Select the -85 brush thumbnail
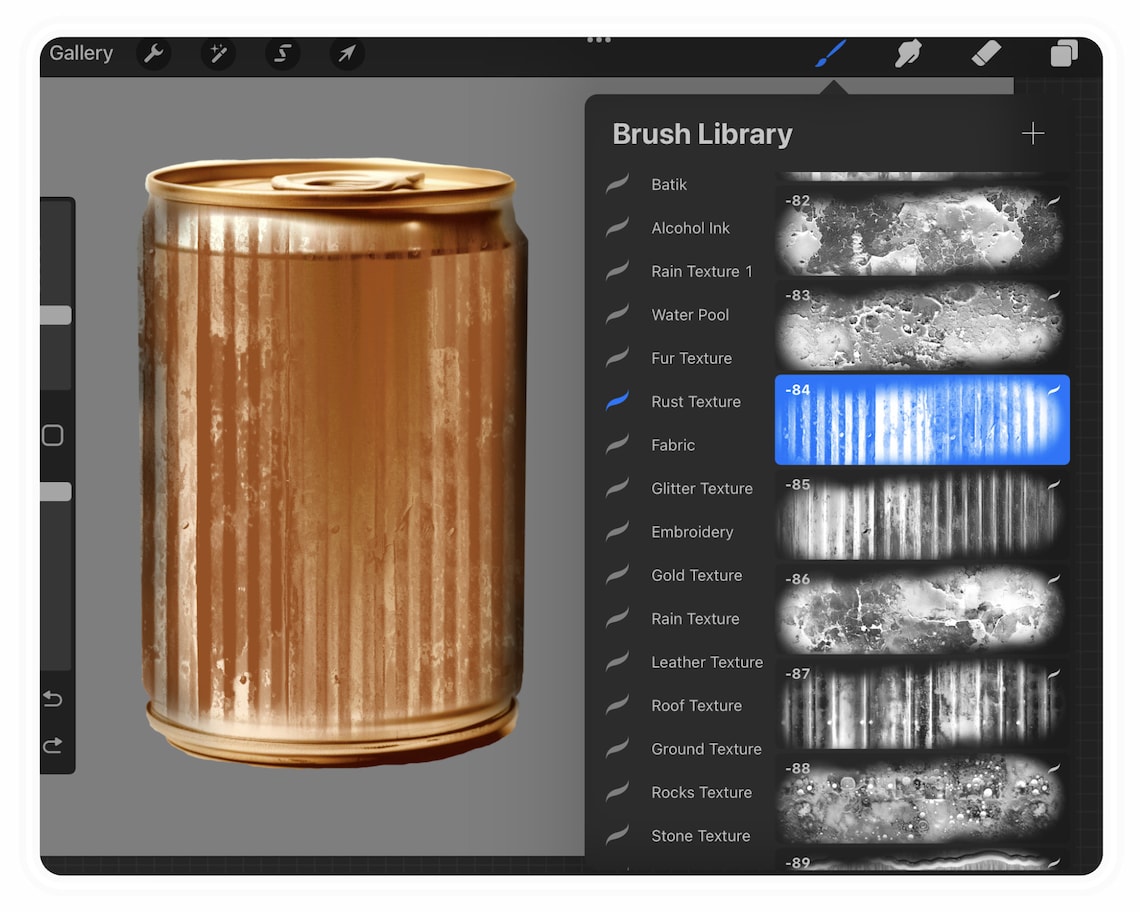This screenshot has width=1140, height=912. point(921,515)
